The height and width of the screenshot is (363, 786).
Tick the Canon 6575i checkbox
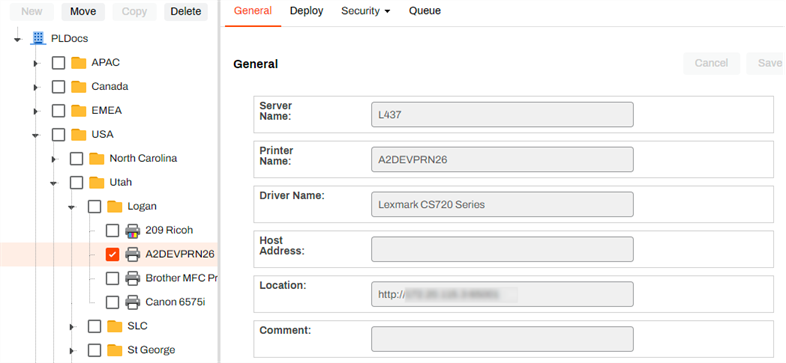click(x=112, y=302)
